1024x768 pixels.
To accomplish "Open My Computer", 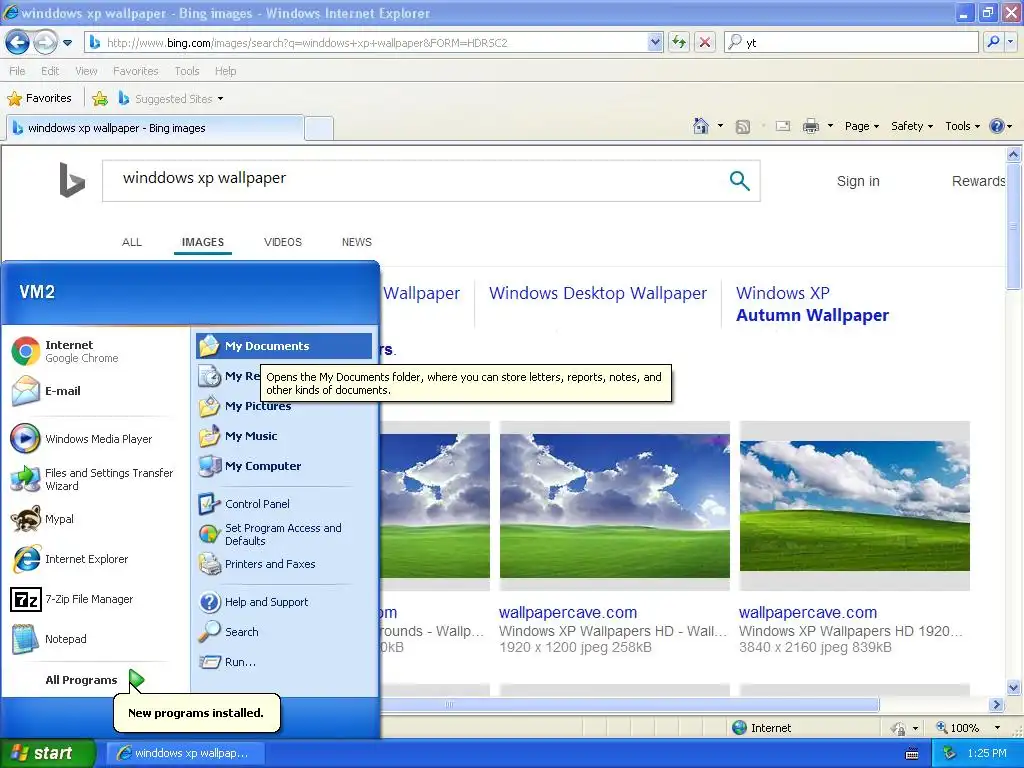I will 284,466.
